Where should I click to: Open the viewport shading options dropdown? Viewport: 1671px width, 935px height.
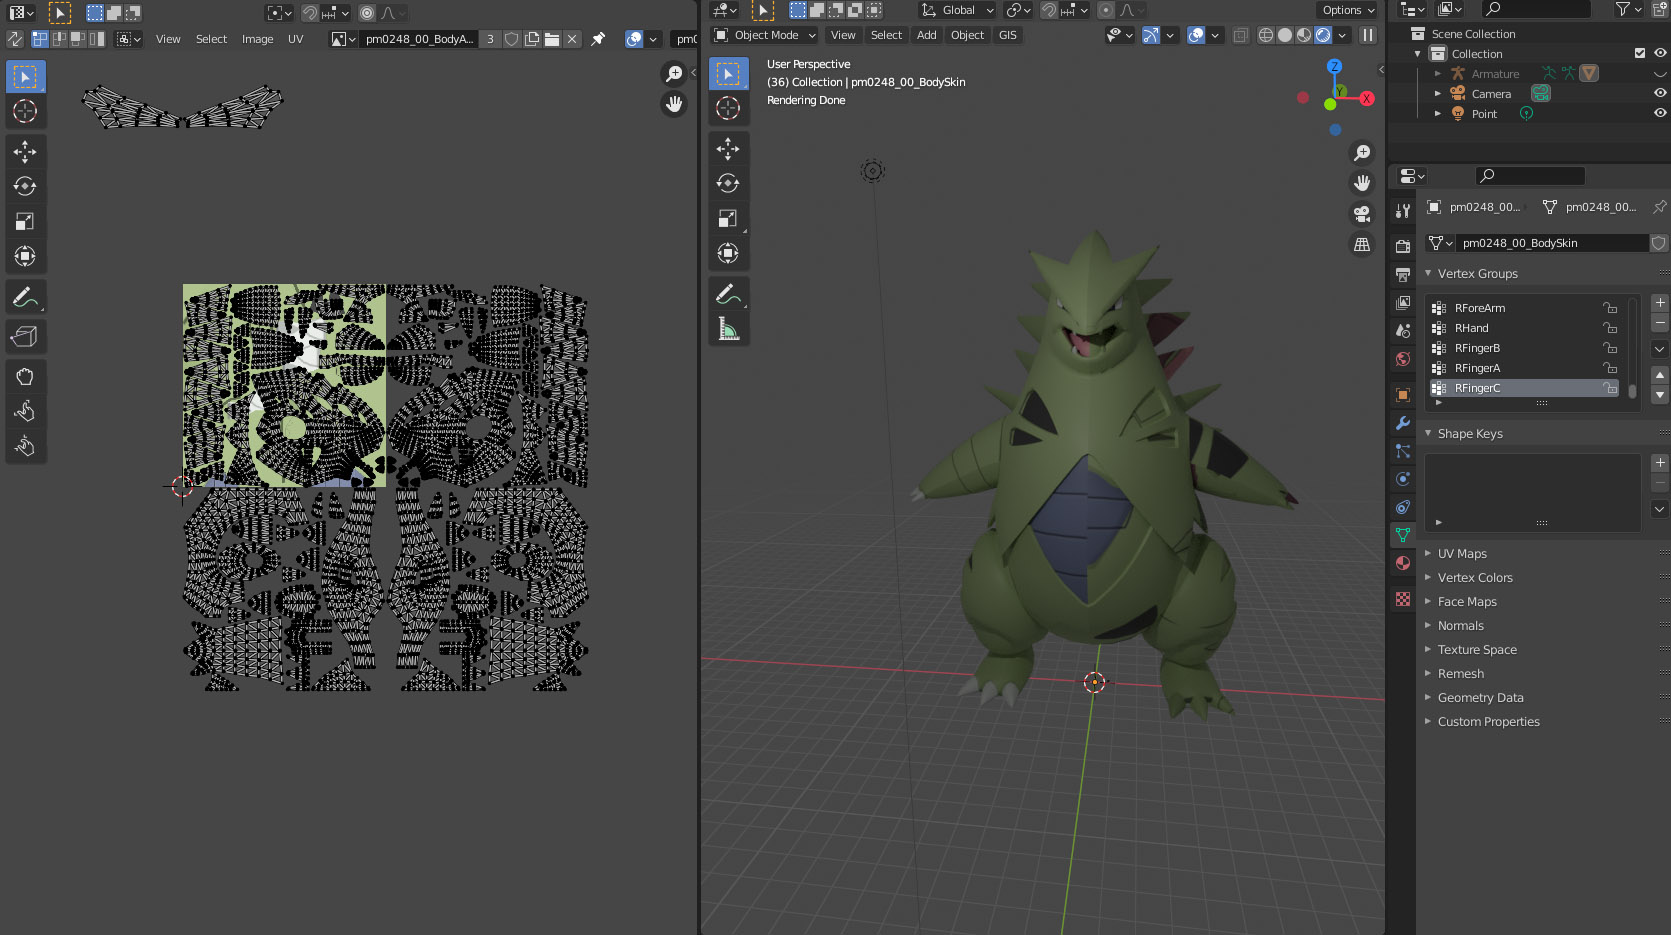(x=1342, y=35)
